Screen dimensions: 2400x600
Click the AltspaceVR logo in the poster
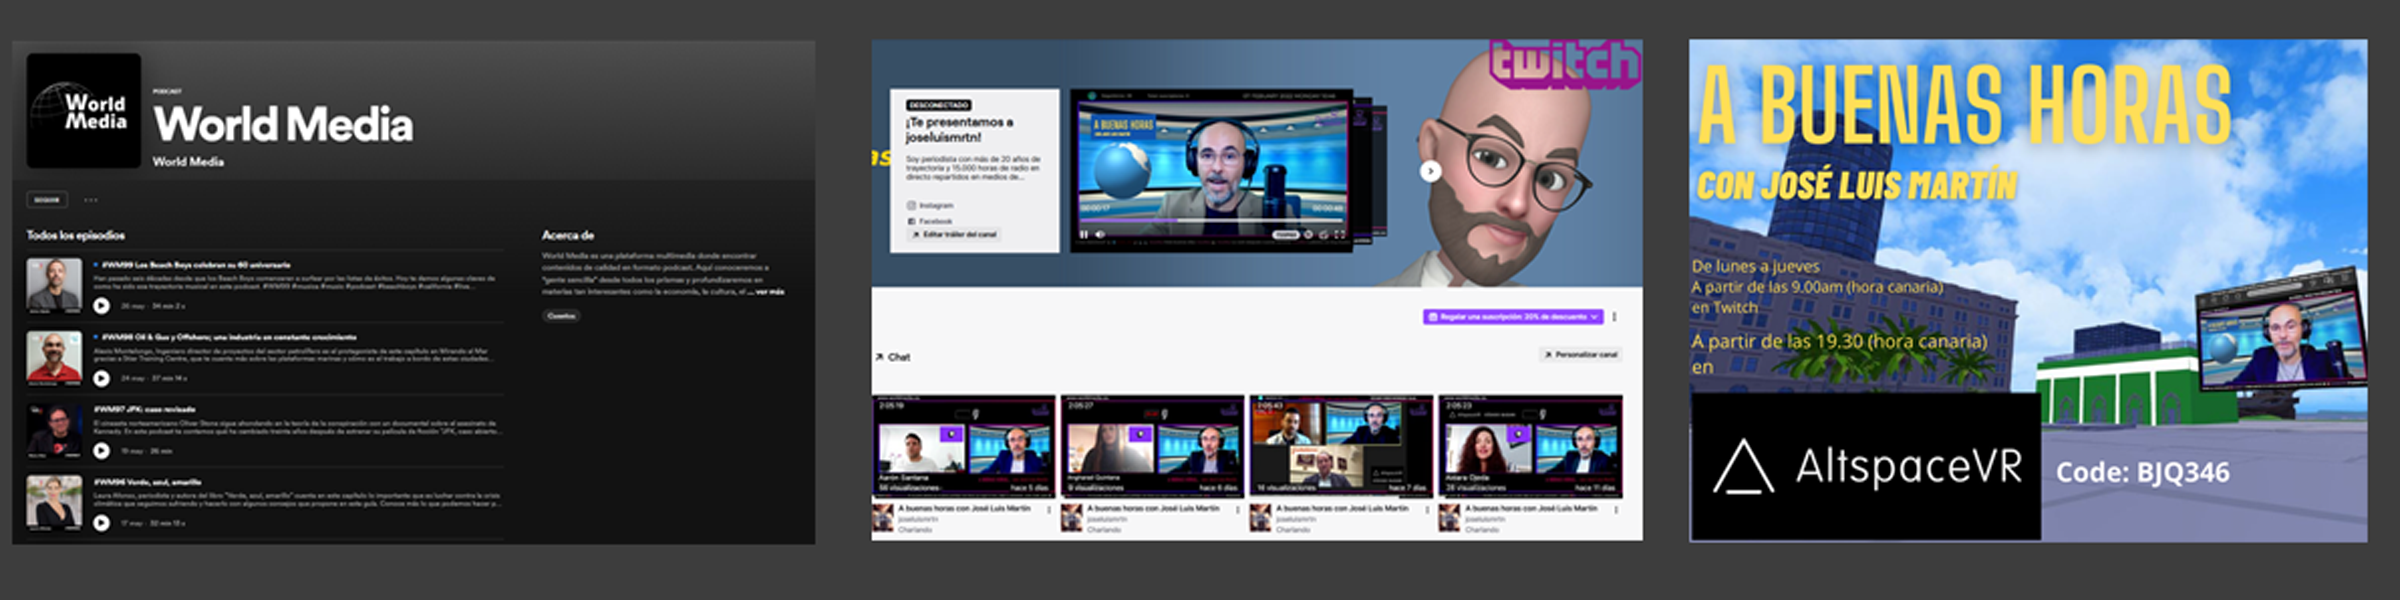click(x=1866, y=466)
